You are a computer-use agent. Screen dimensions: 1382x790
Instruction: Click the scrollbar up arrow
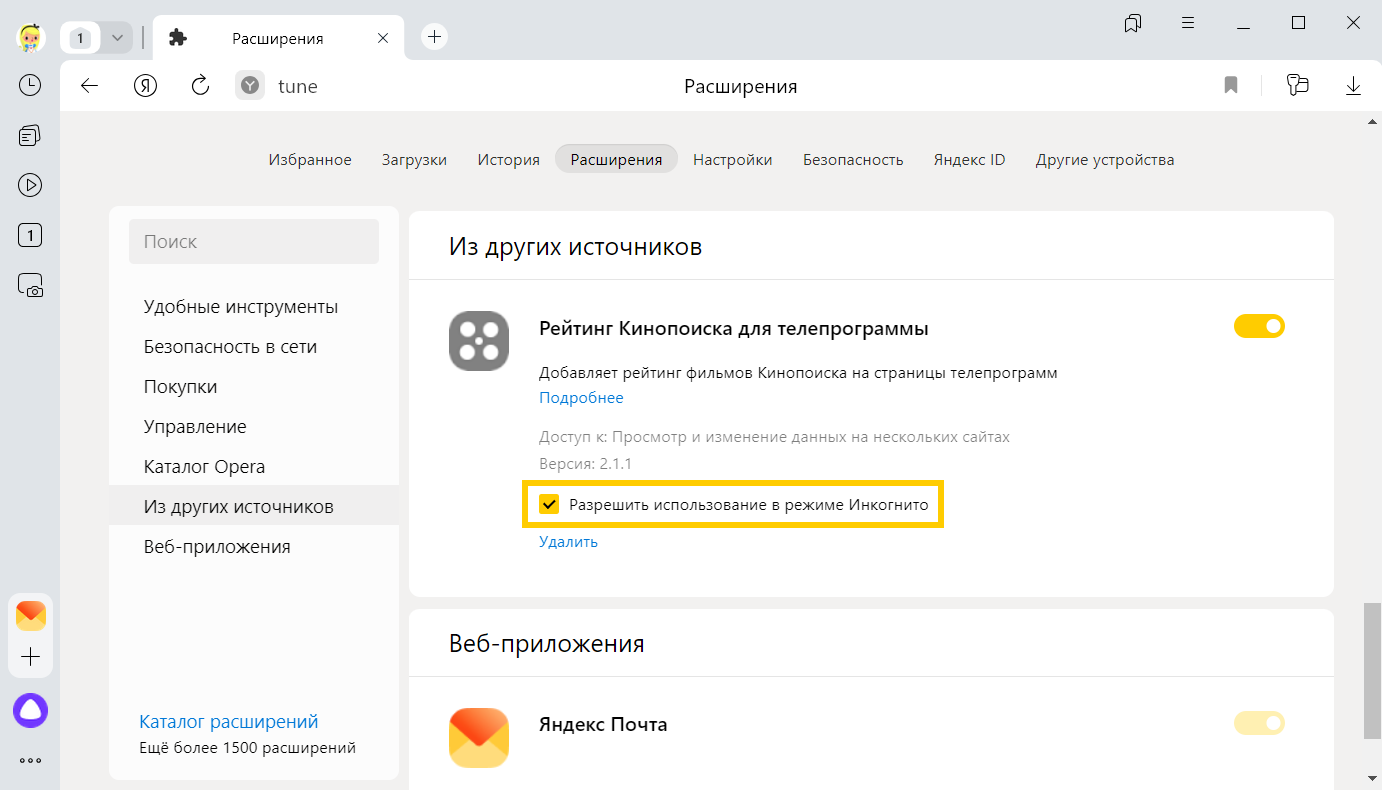coord(1372,122)
